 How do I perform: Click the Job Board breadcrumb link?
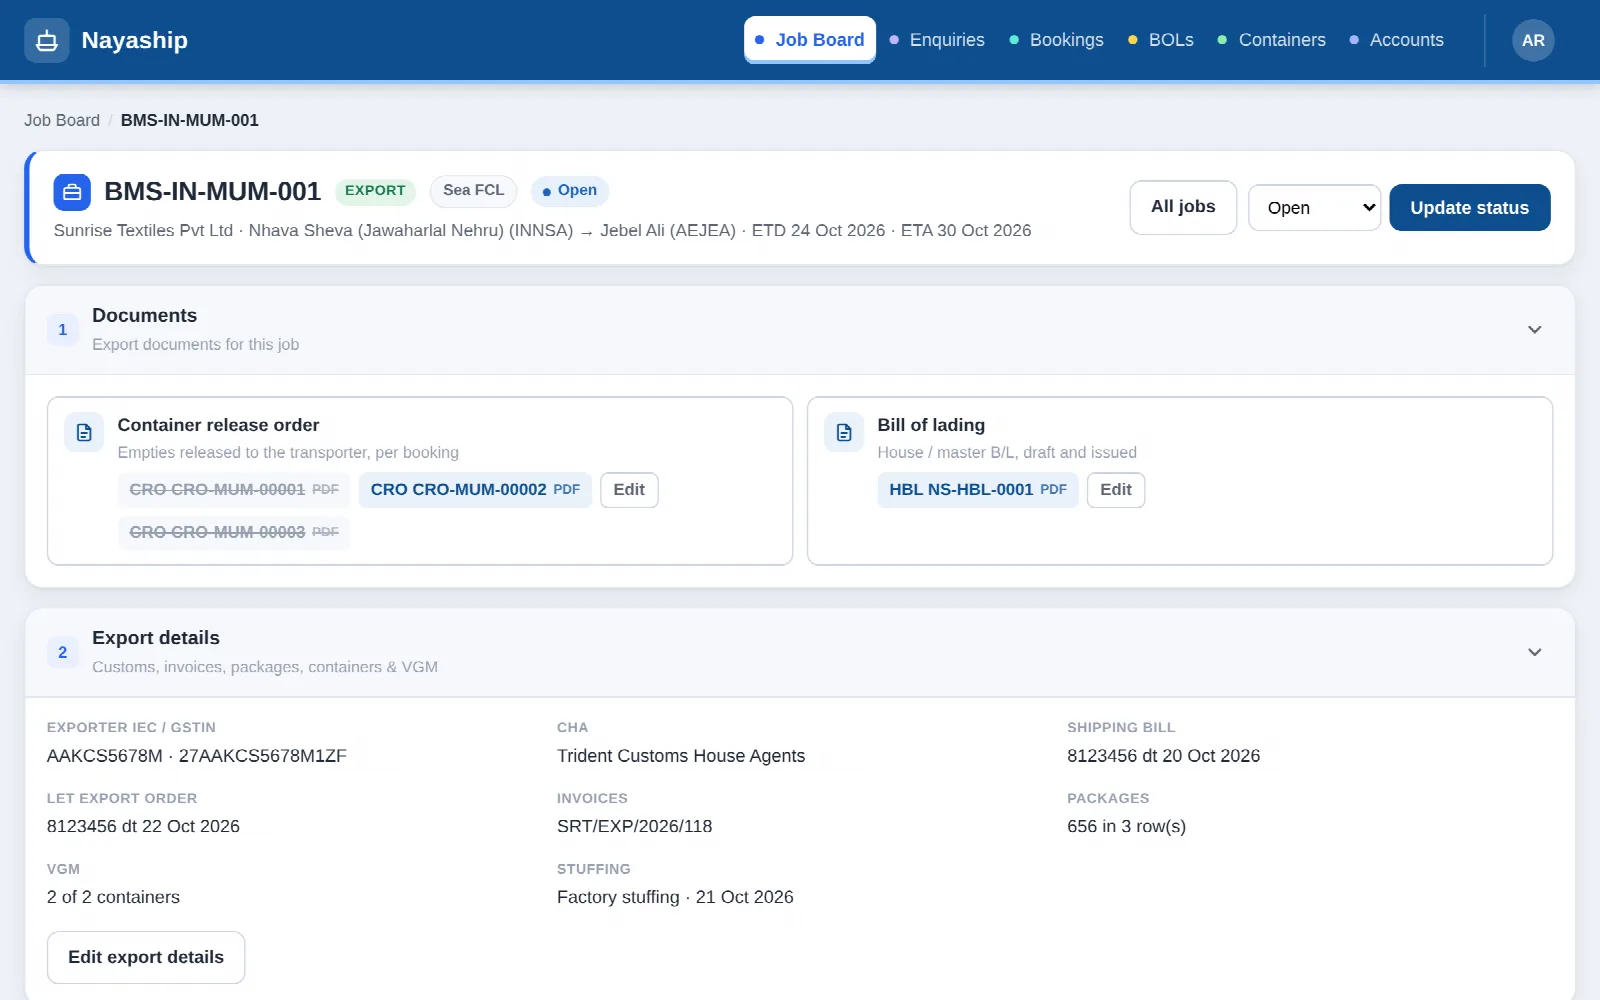(62, 120)
